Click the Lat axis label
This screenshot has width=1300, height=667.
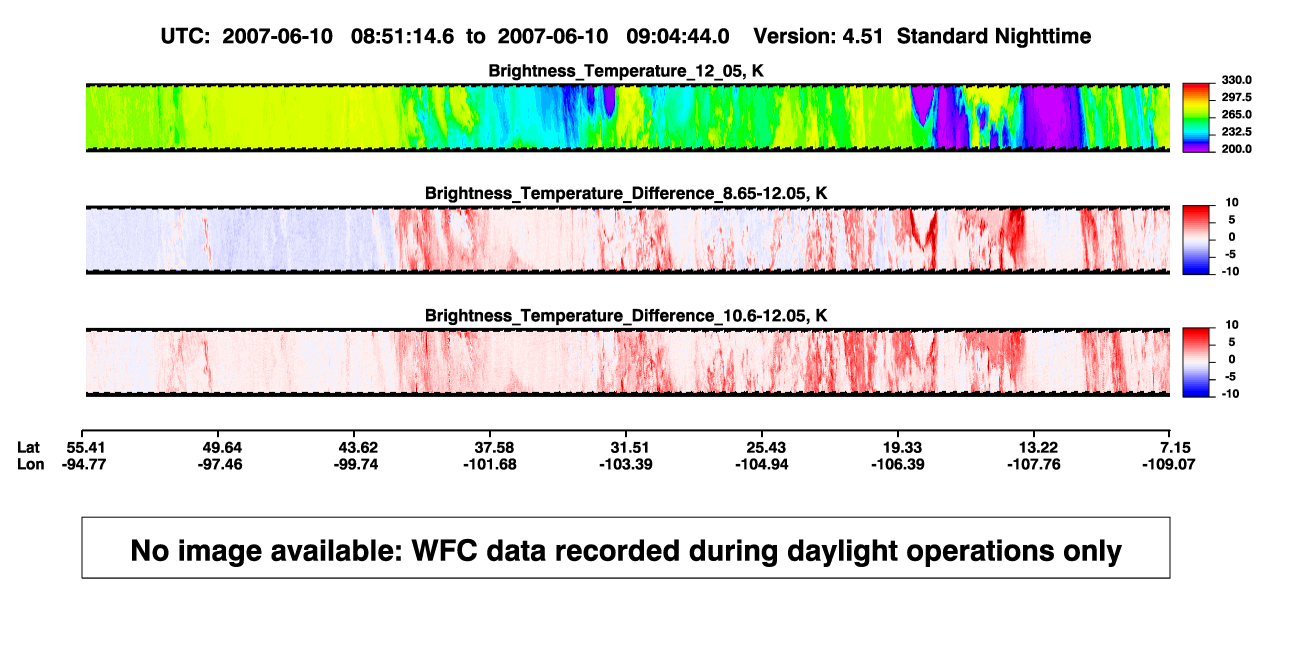[x=29, y=447]
